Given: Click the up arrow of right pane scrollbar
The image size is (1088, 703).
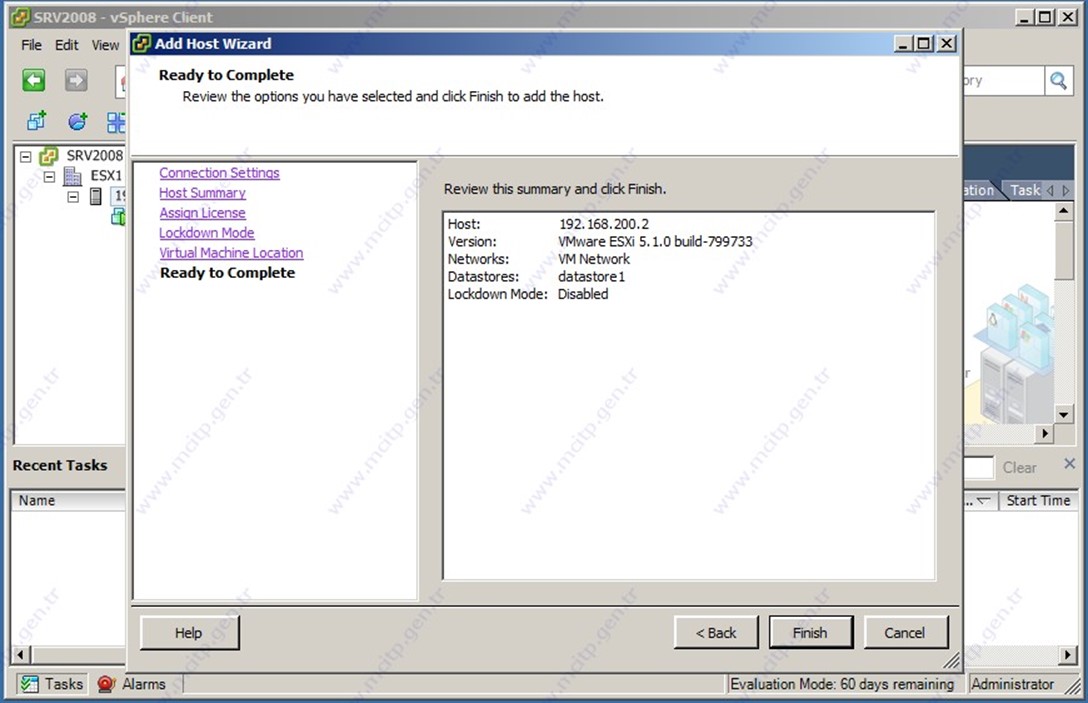Looking at the screenshot, I should click(1063, 210).
